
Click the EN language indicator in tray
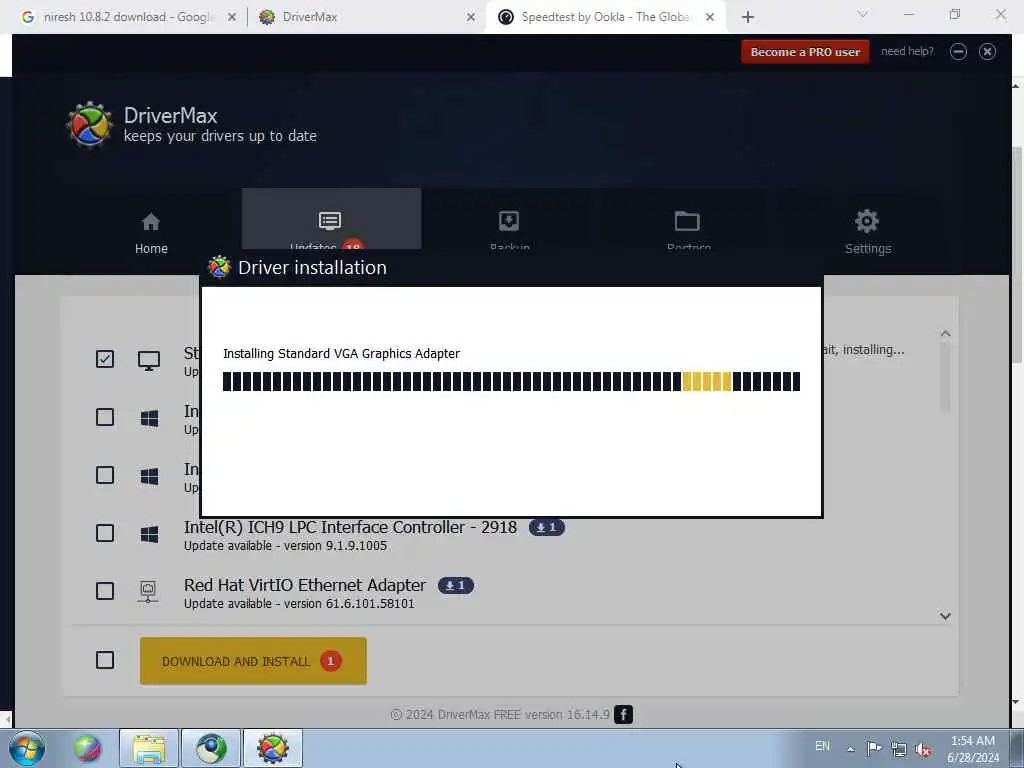(x=822, y=746)
